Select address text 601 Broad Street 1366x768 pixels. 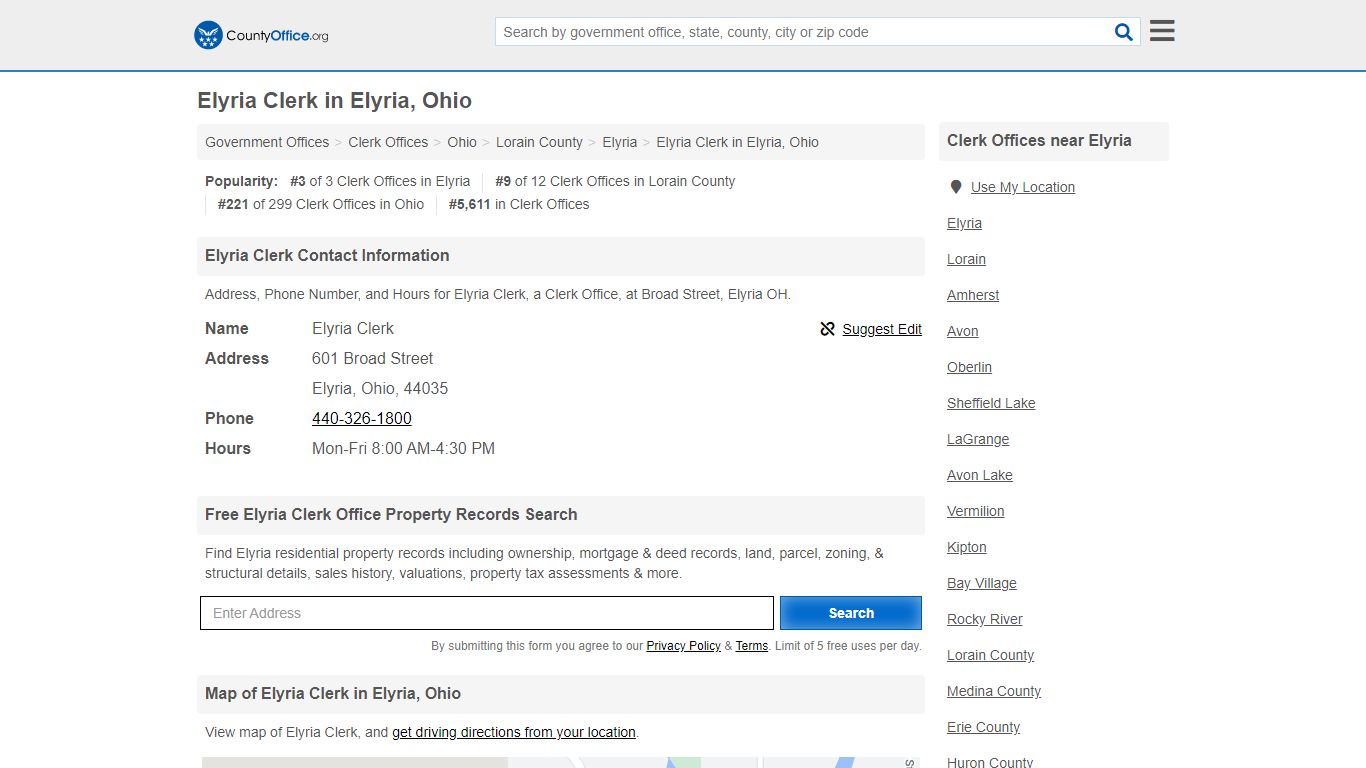tap(373, 358)
